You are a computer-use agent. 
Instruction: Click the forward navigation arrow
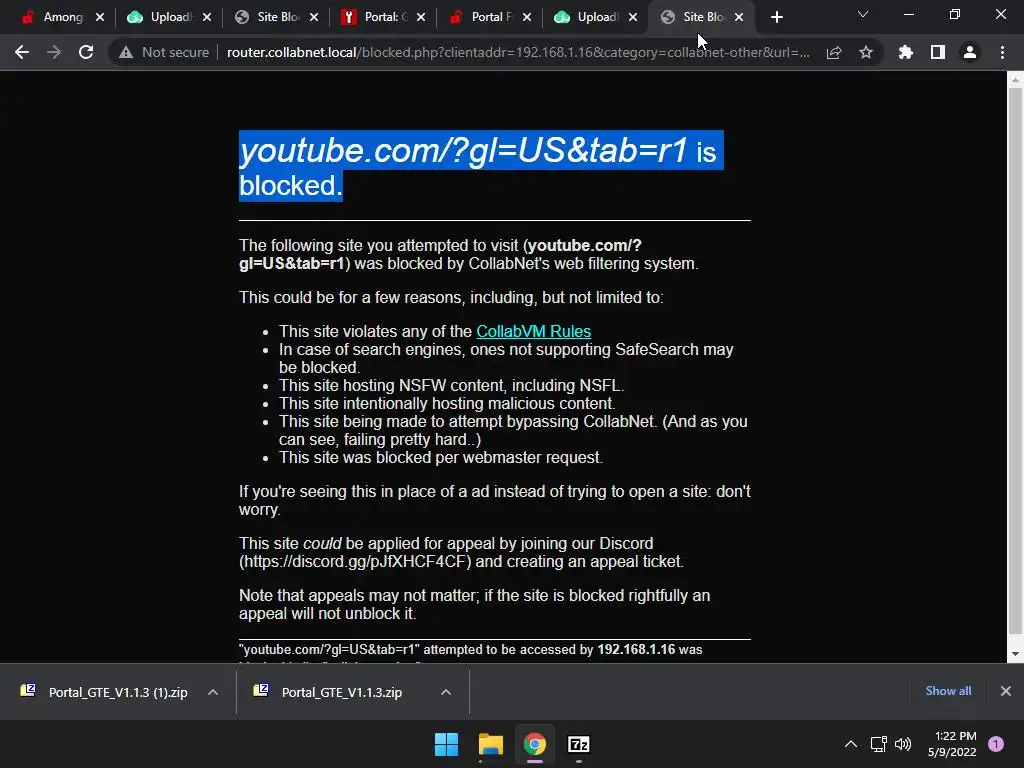(x=54, y=52)
